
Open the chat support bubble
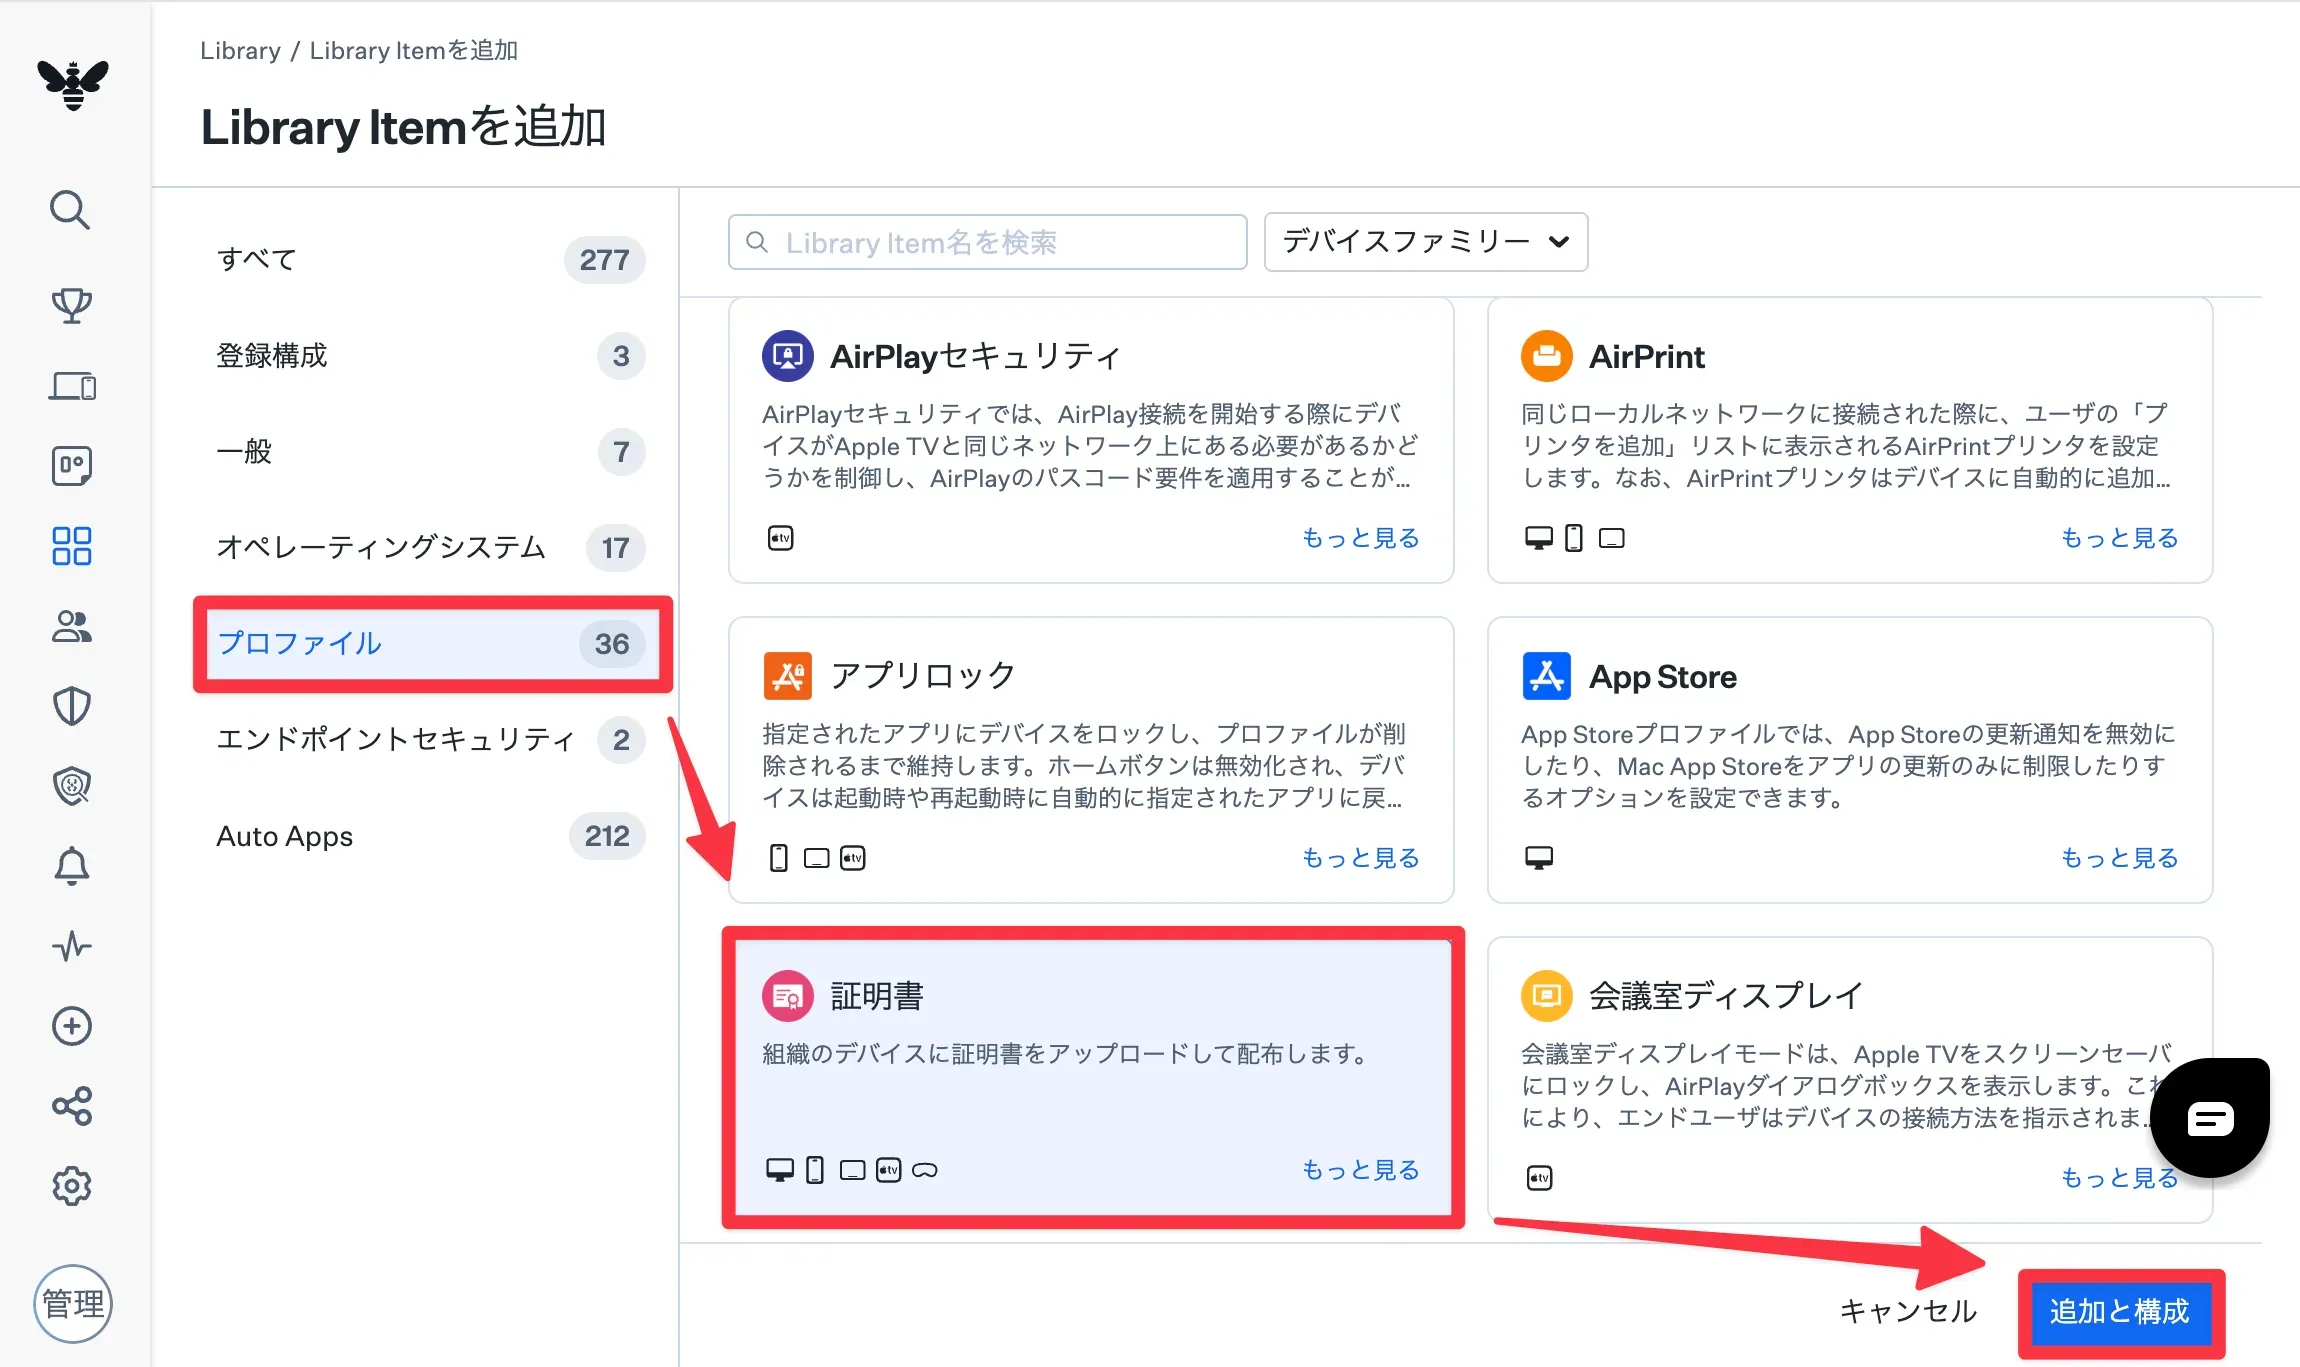(2209, 1118)
